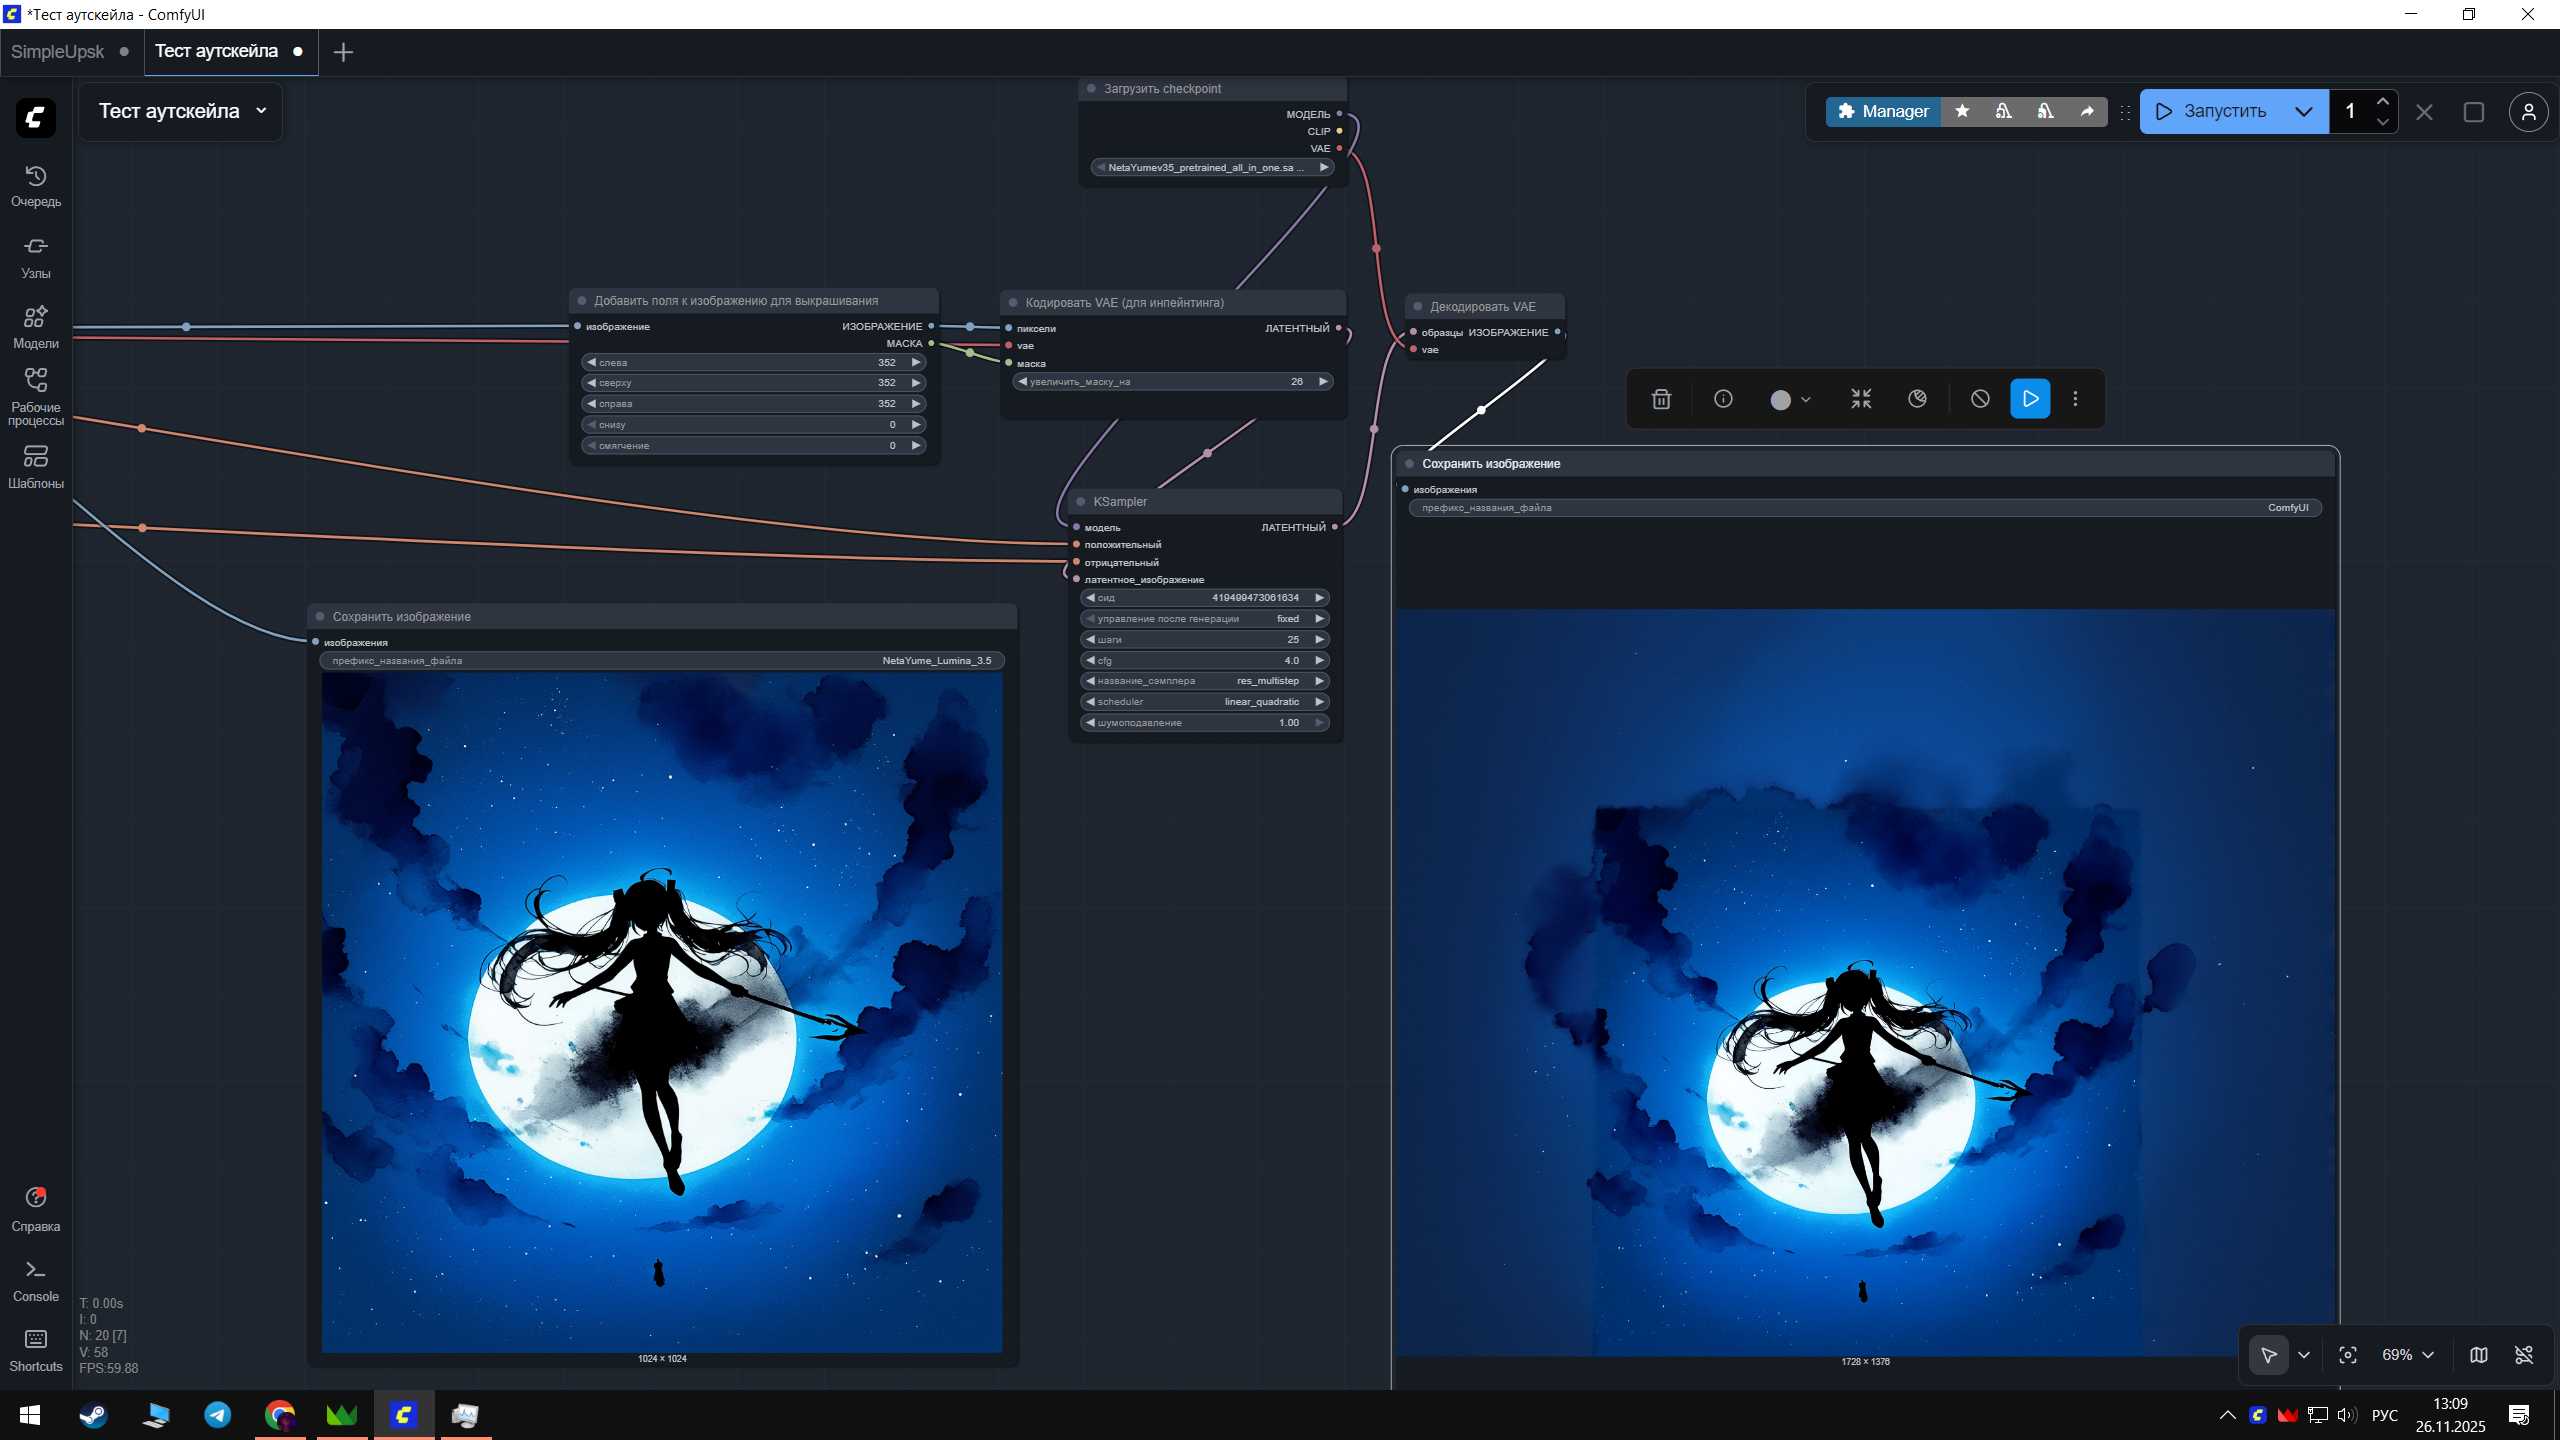The width and height of the screenshot is (2560, 1440).
Task: Open Узлы node library sidebar
Action: point(36,257)
